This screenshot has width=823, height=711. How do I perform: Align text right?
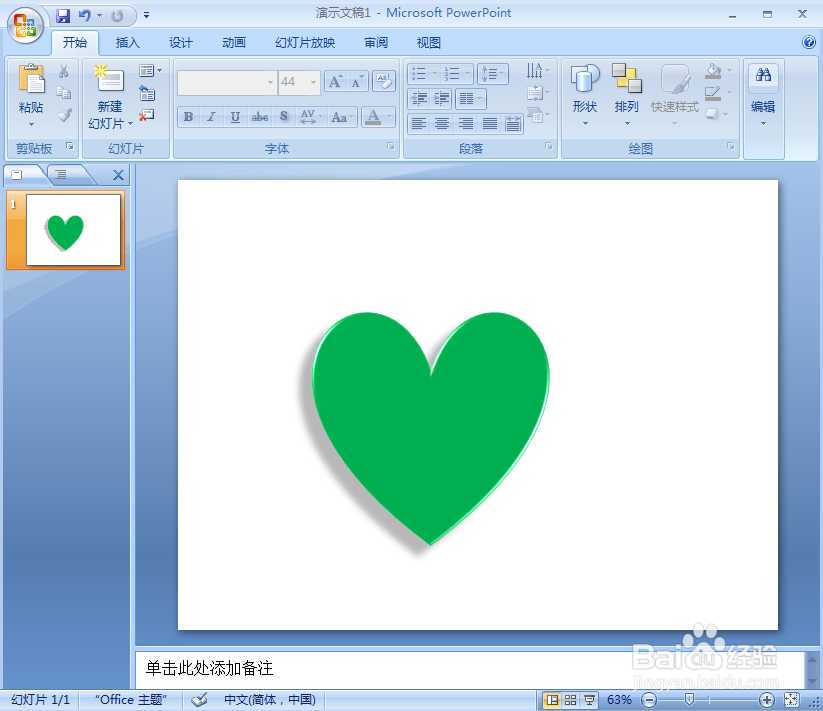pyautogui.click(x=466, y=124)
